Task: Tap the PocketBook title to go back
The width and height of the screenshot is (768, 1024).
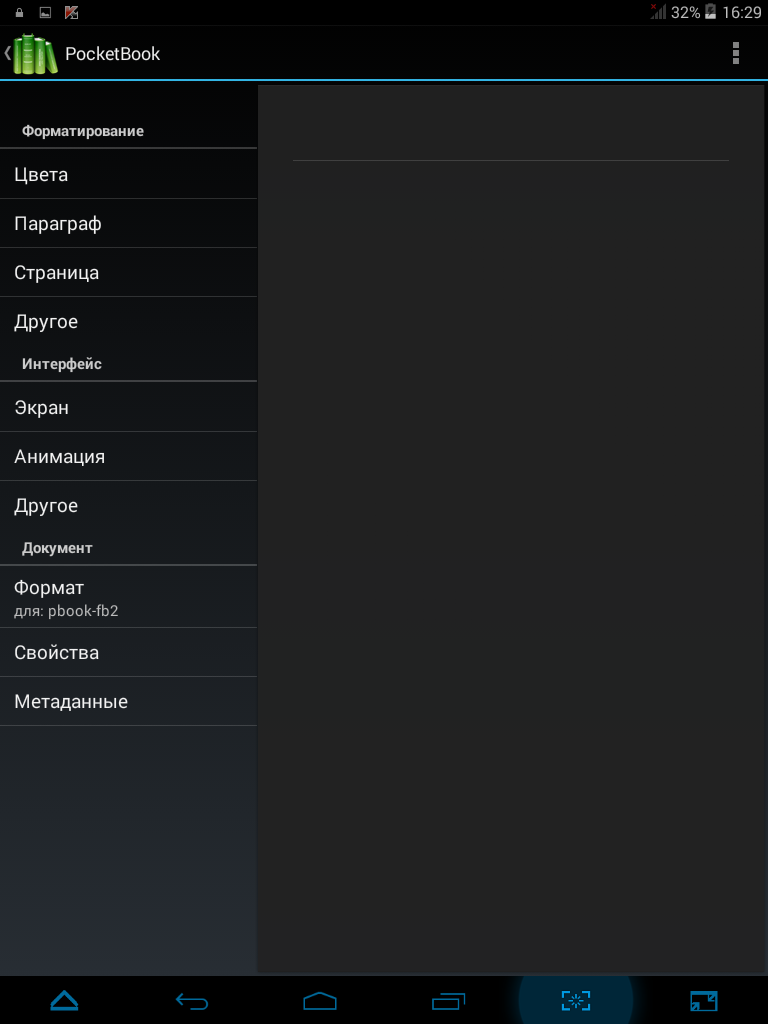Action: point(112,54)
